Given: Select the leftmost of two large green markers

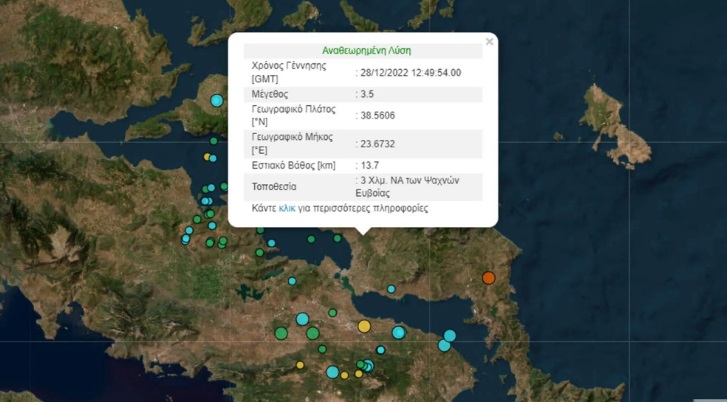Looking at the screenshot, I should click(x=281, y=333).
